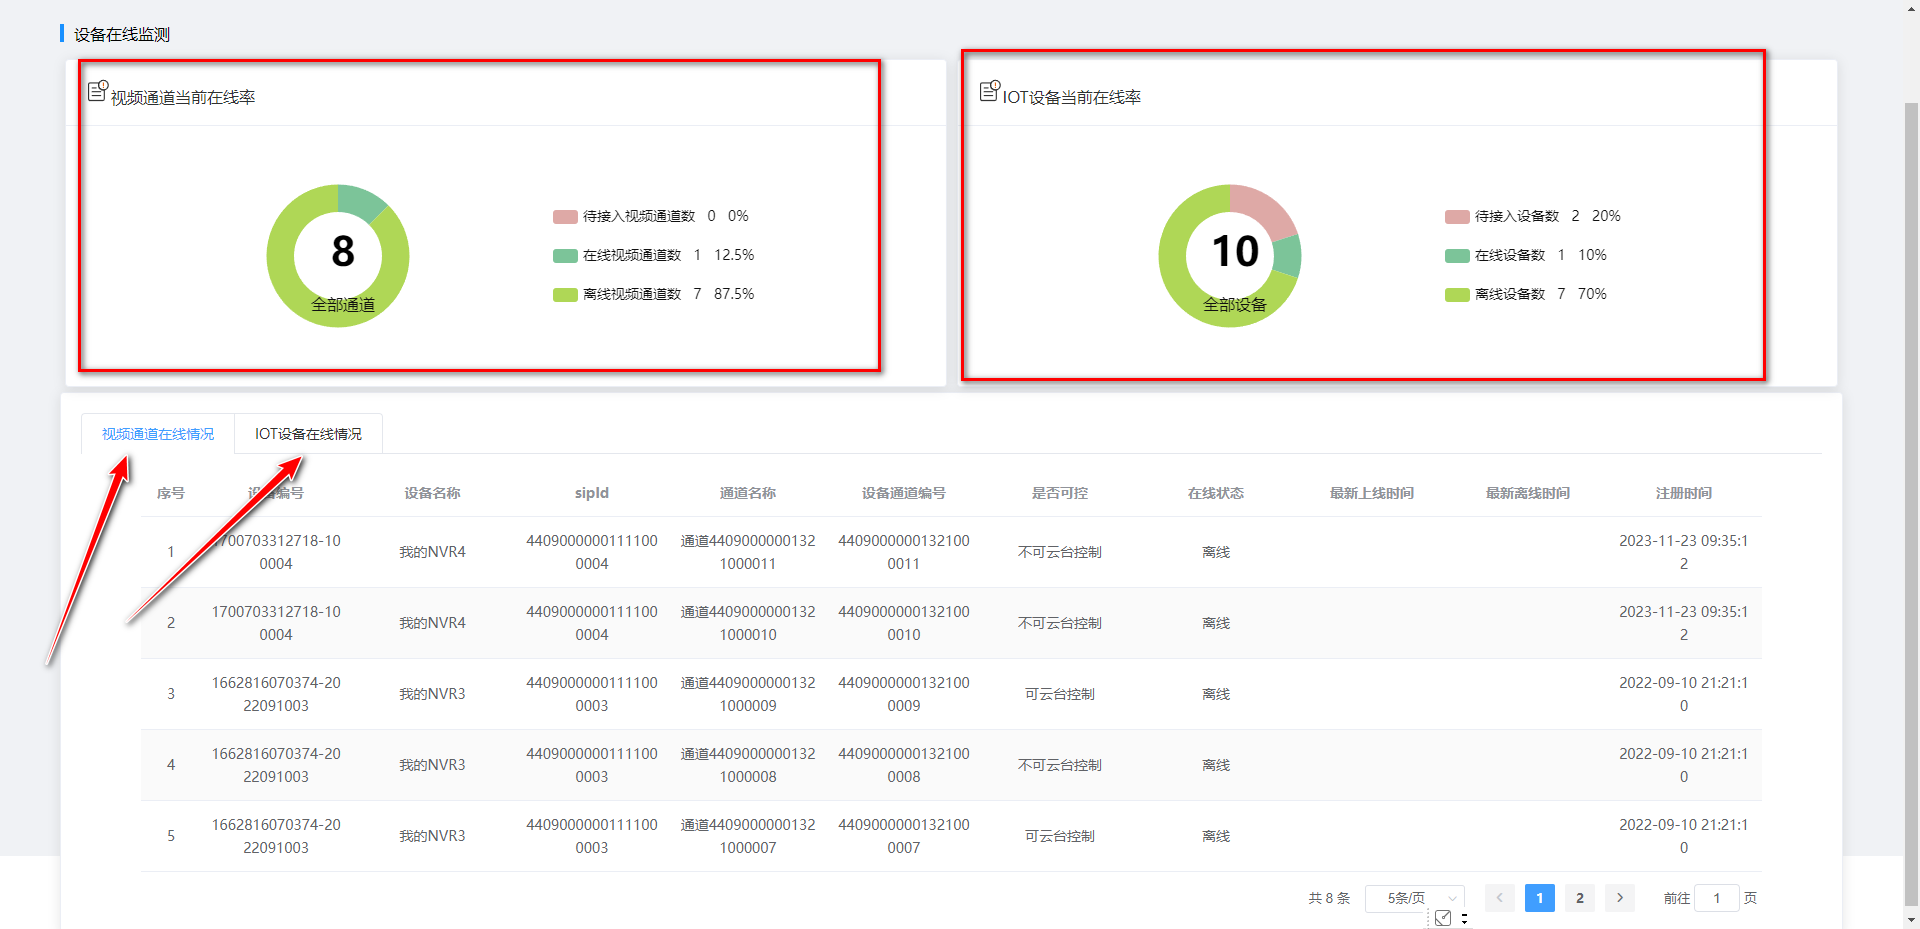Screen dimensions: 1920x929
Task: Click the page 1 button
Action: click(x=1539, y=898)
